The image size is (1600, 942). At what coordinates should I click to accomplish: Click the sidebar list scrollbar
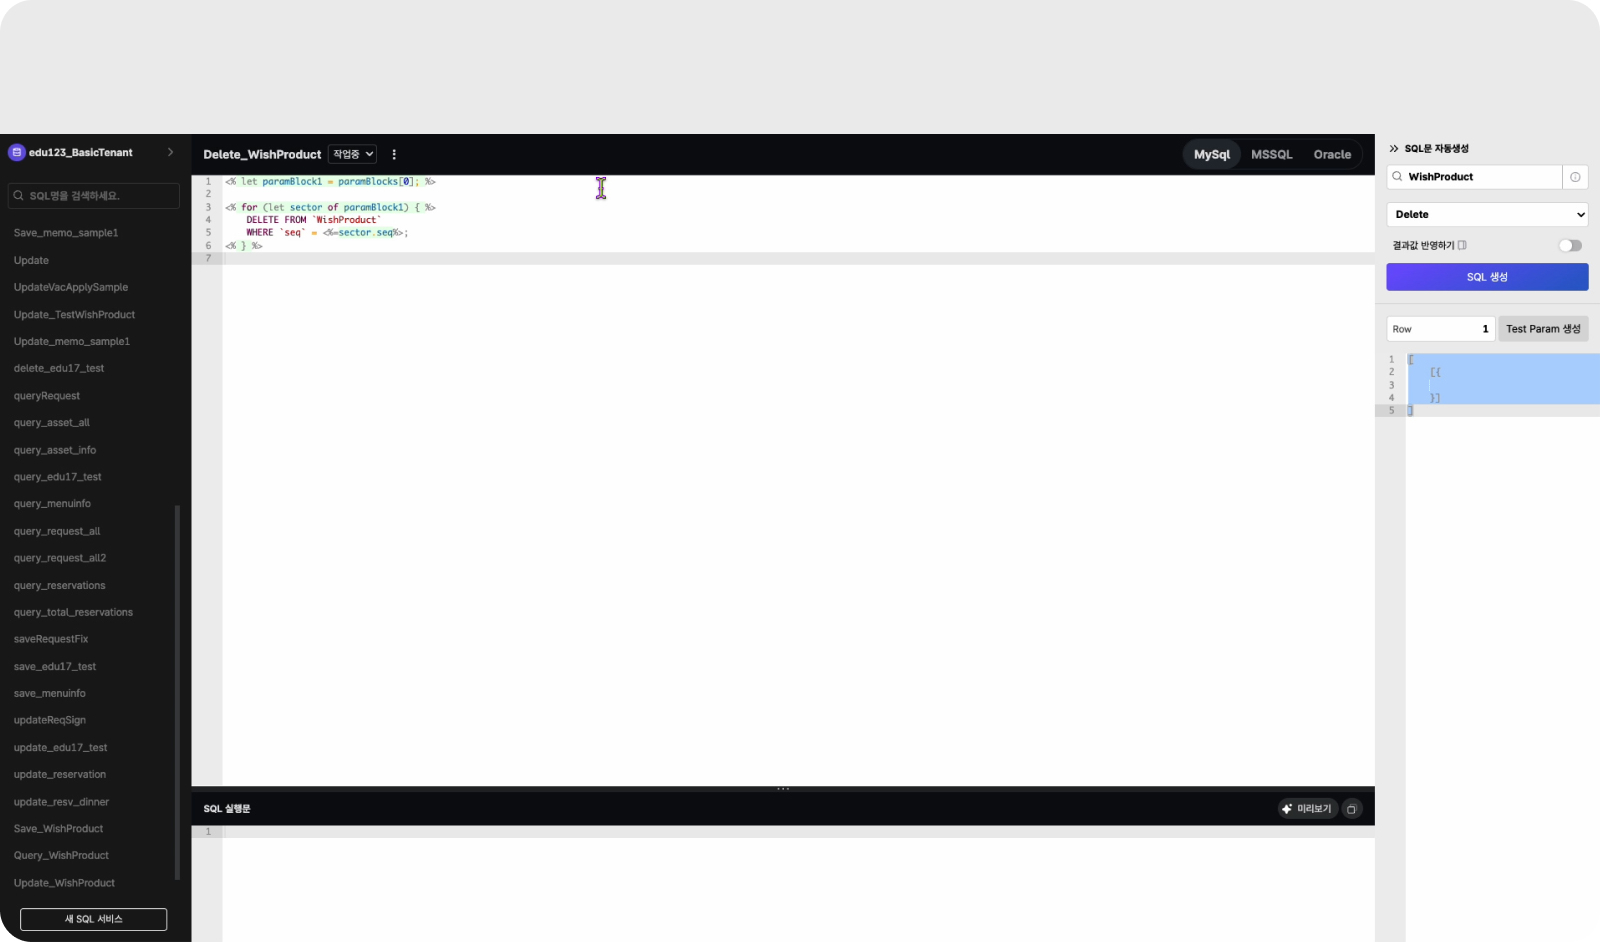click(177, 692)
